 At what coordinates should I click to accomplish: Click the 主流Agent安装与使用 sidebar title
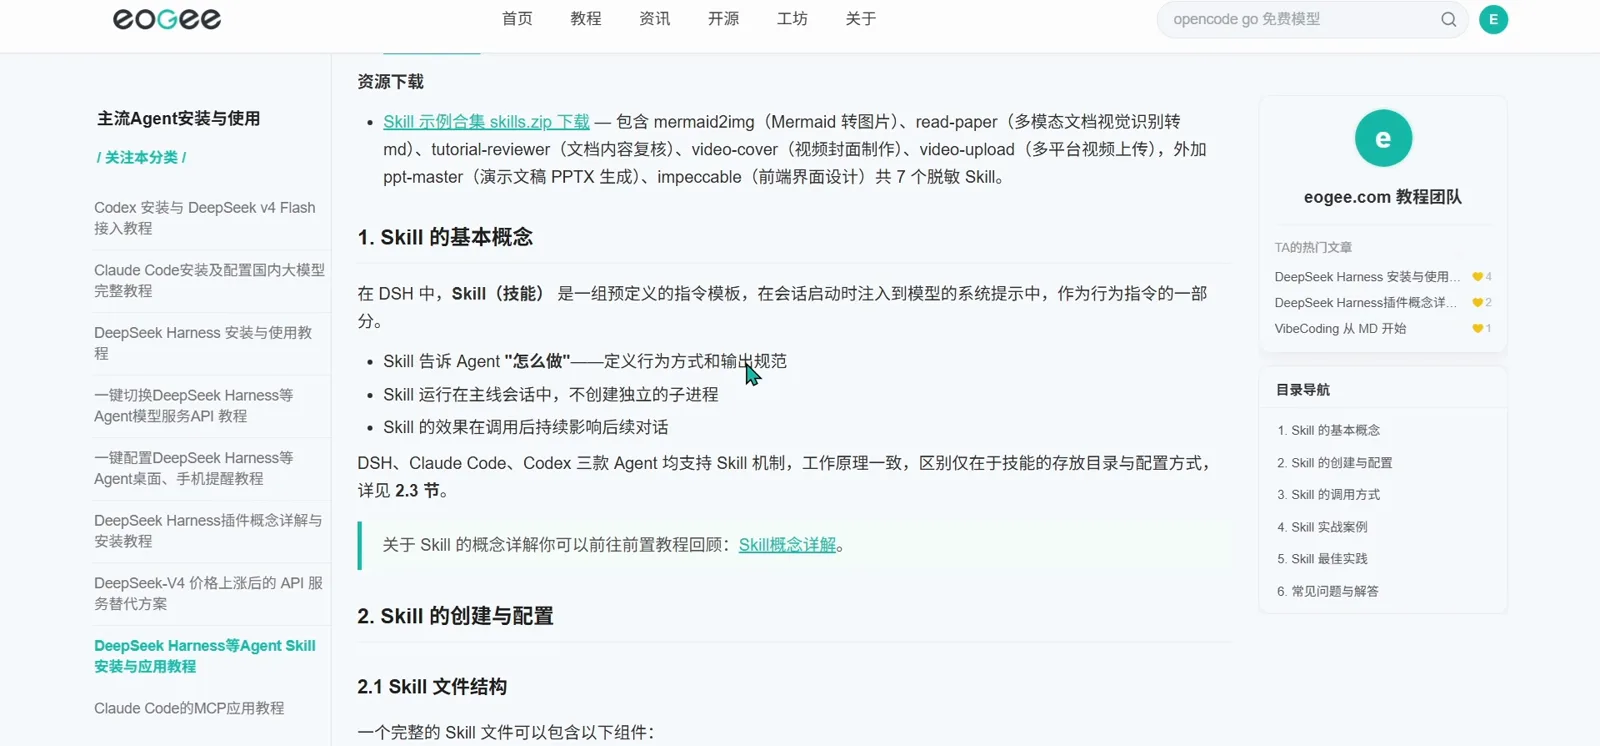click(x=179, y=119)
